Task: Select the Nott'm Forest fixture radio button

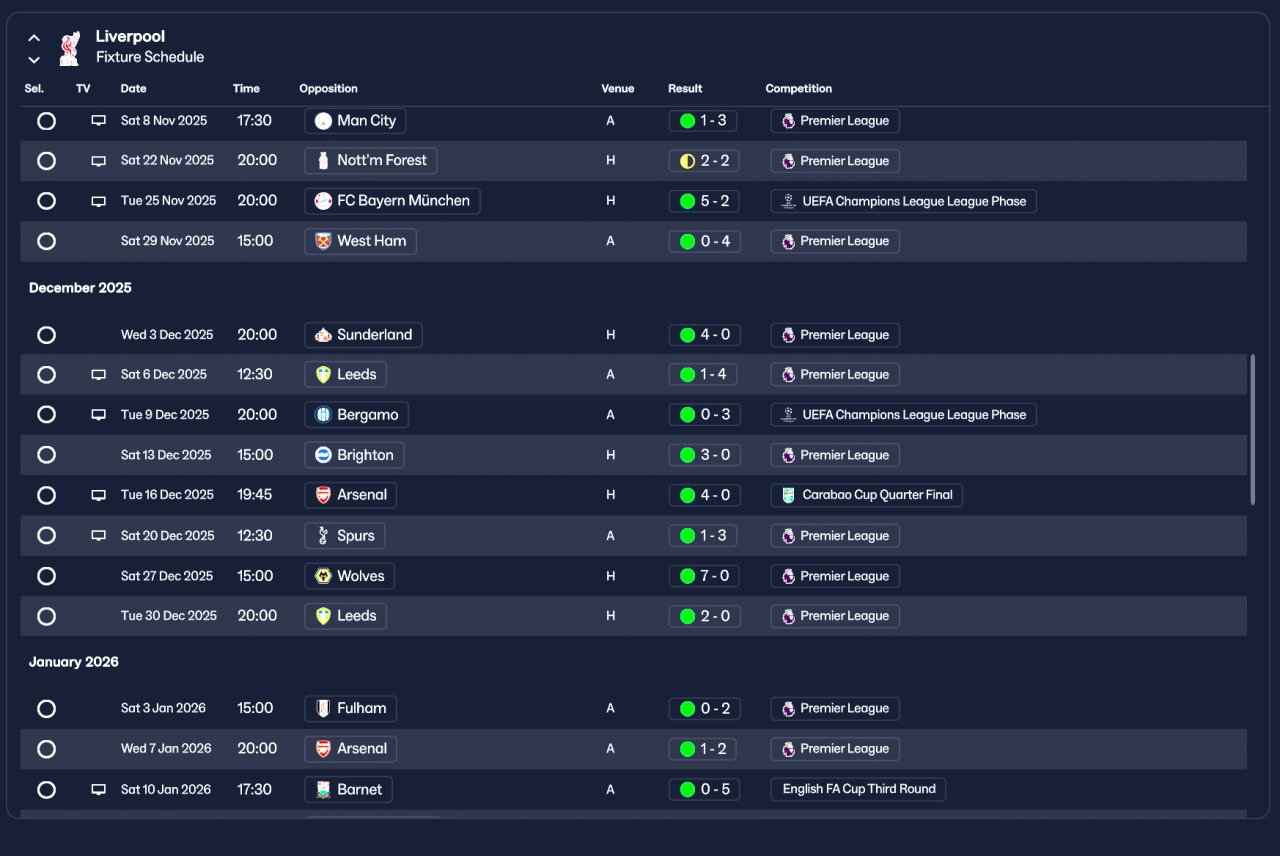Action: click(x=46, y=161)
